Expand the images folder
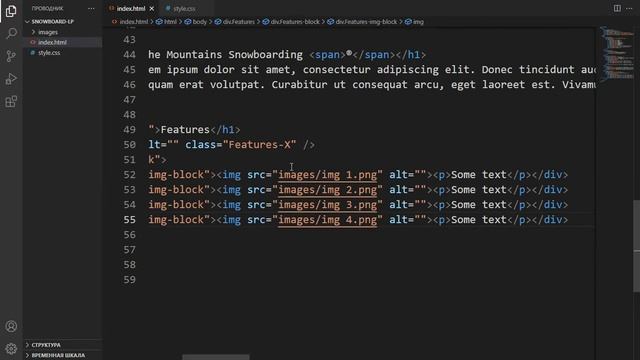This screenshot has width=640, height=360. pyautogui.click(x=48, y=32)
